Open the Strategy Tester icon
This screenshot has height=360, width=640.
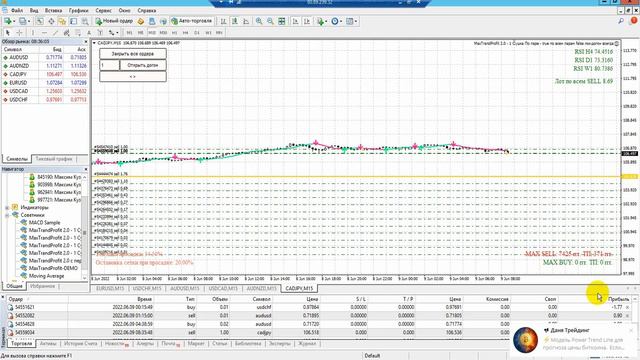pos(85,21)
